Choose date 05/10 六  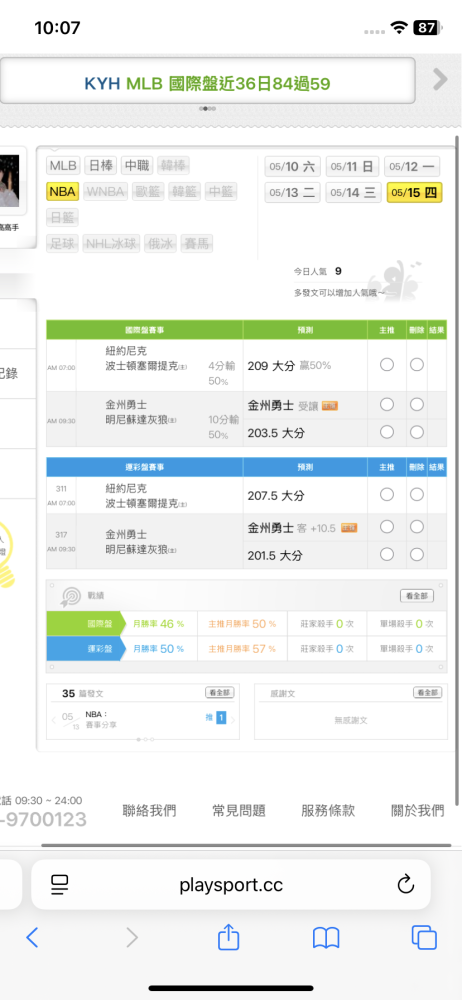click(x=292, y=166)
